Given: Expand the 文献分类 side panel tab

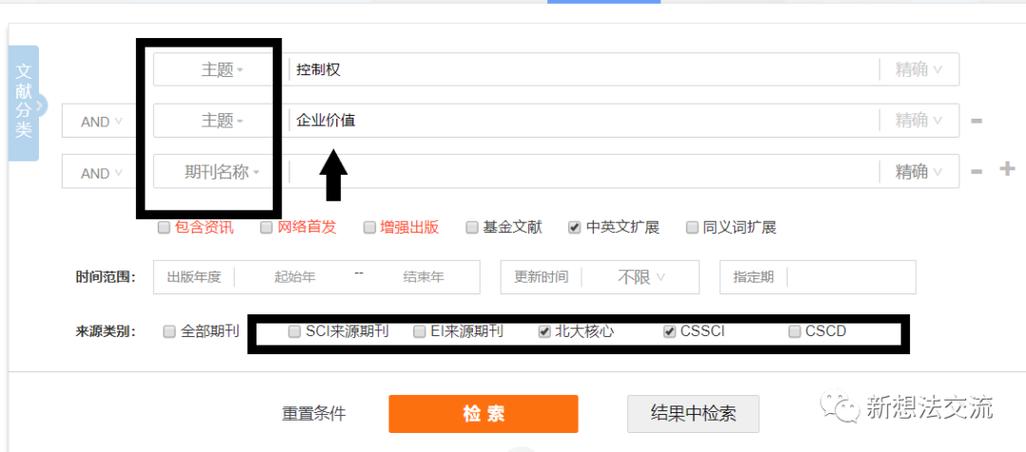Looking at the screenshot, I should 24,103.
